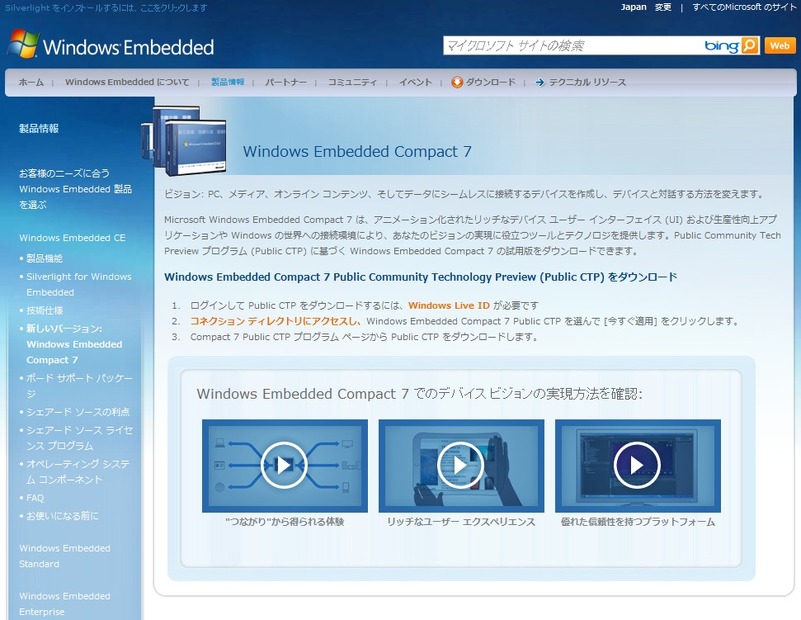Open Silverlight for Windows Embedded sidebar link
Viewport: 801px width, 620px height.
(79, 284)
